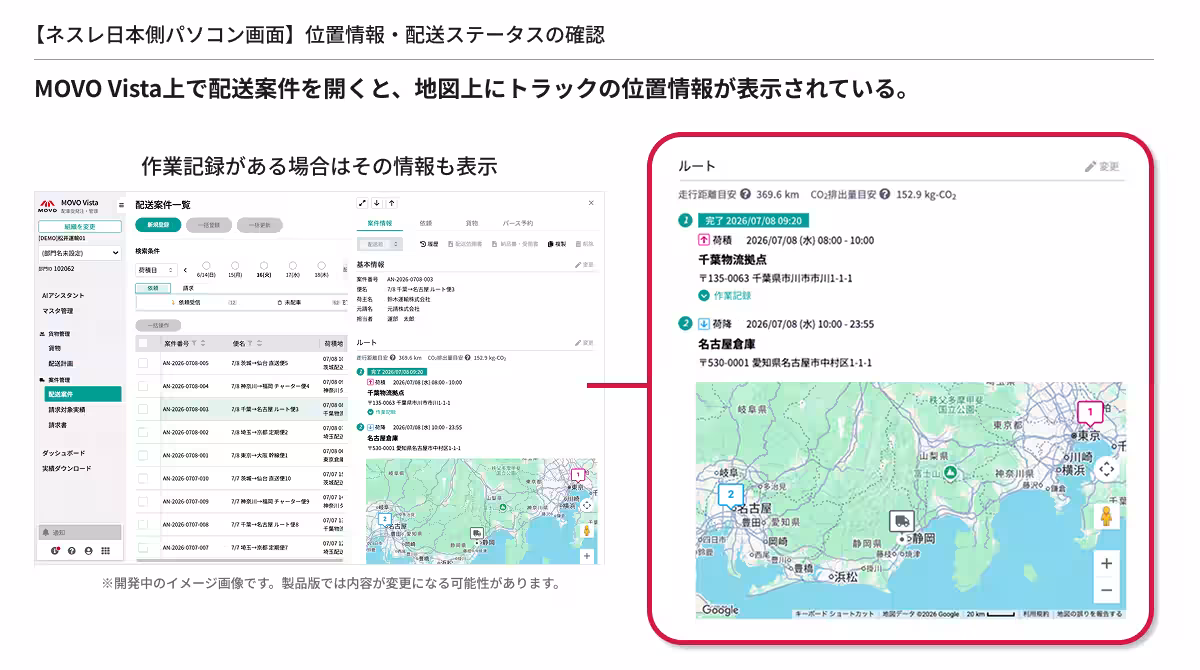The image size is (1200, 670).
Task: Tick the select-all checkbox in table header
Action: point(142,342)
